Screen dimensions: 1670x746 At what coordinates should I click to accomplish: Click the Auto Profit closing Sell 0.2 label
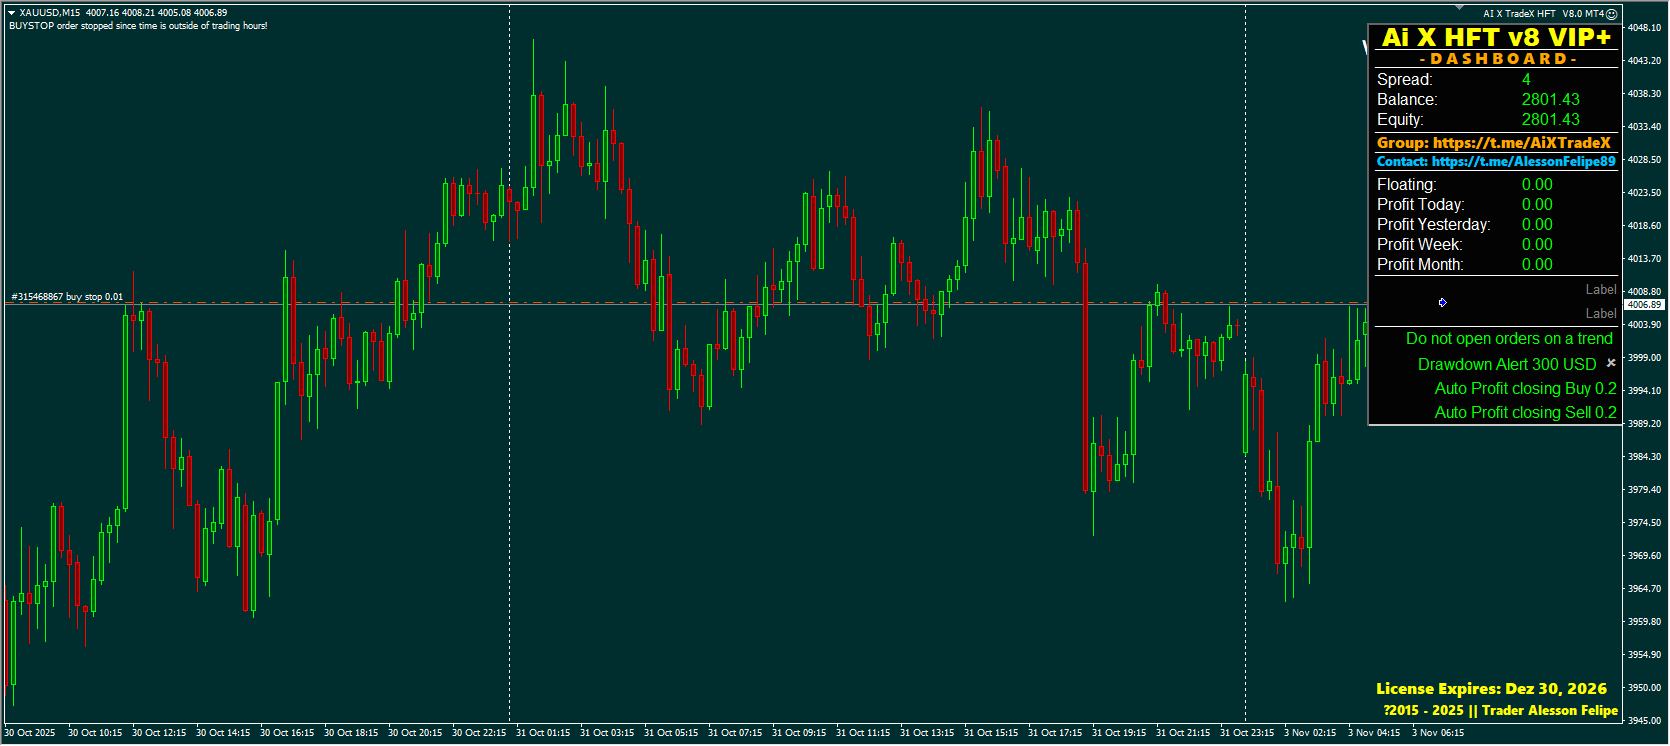coord(1525,412)
